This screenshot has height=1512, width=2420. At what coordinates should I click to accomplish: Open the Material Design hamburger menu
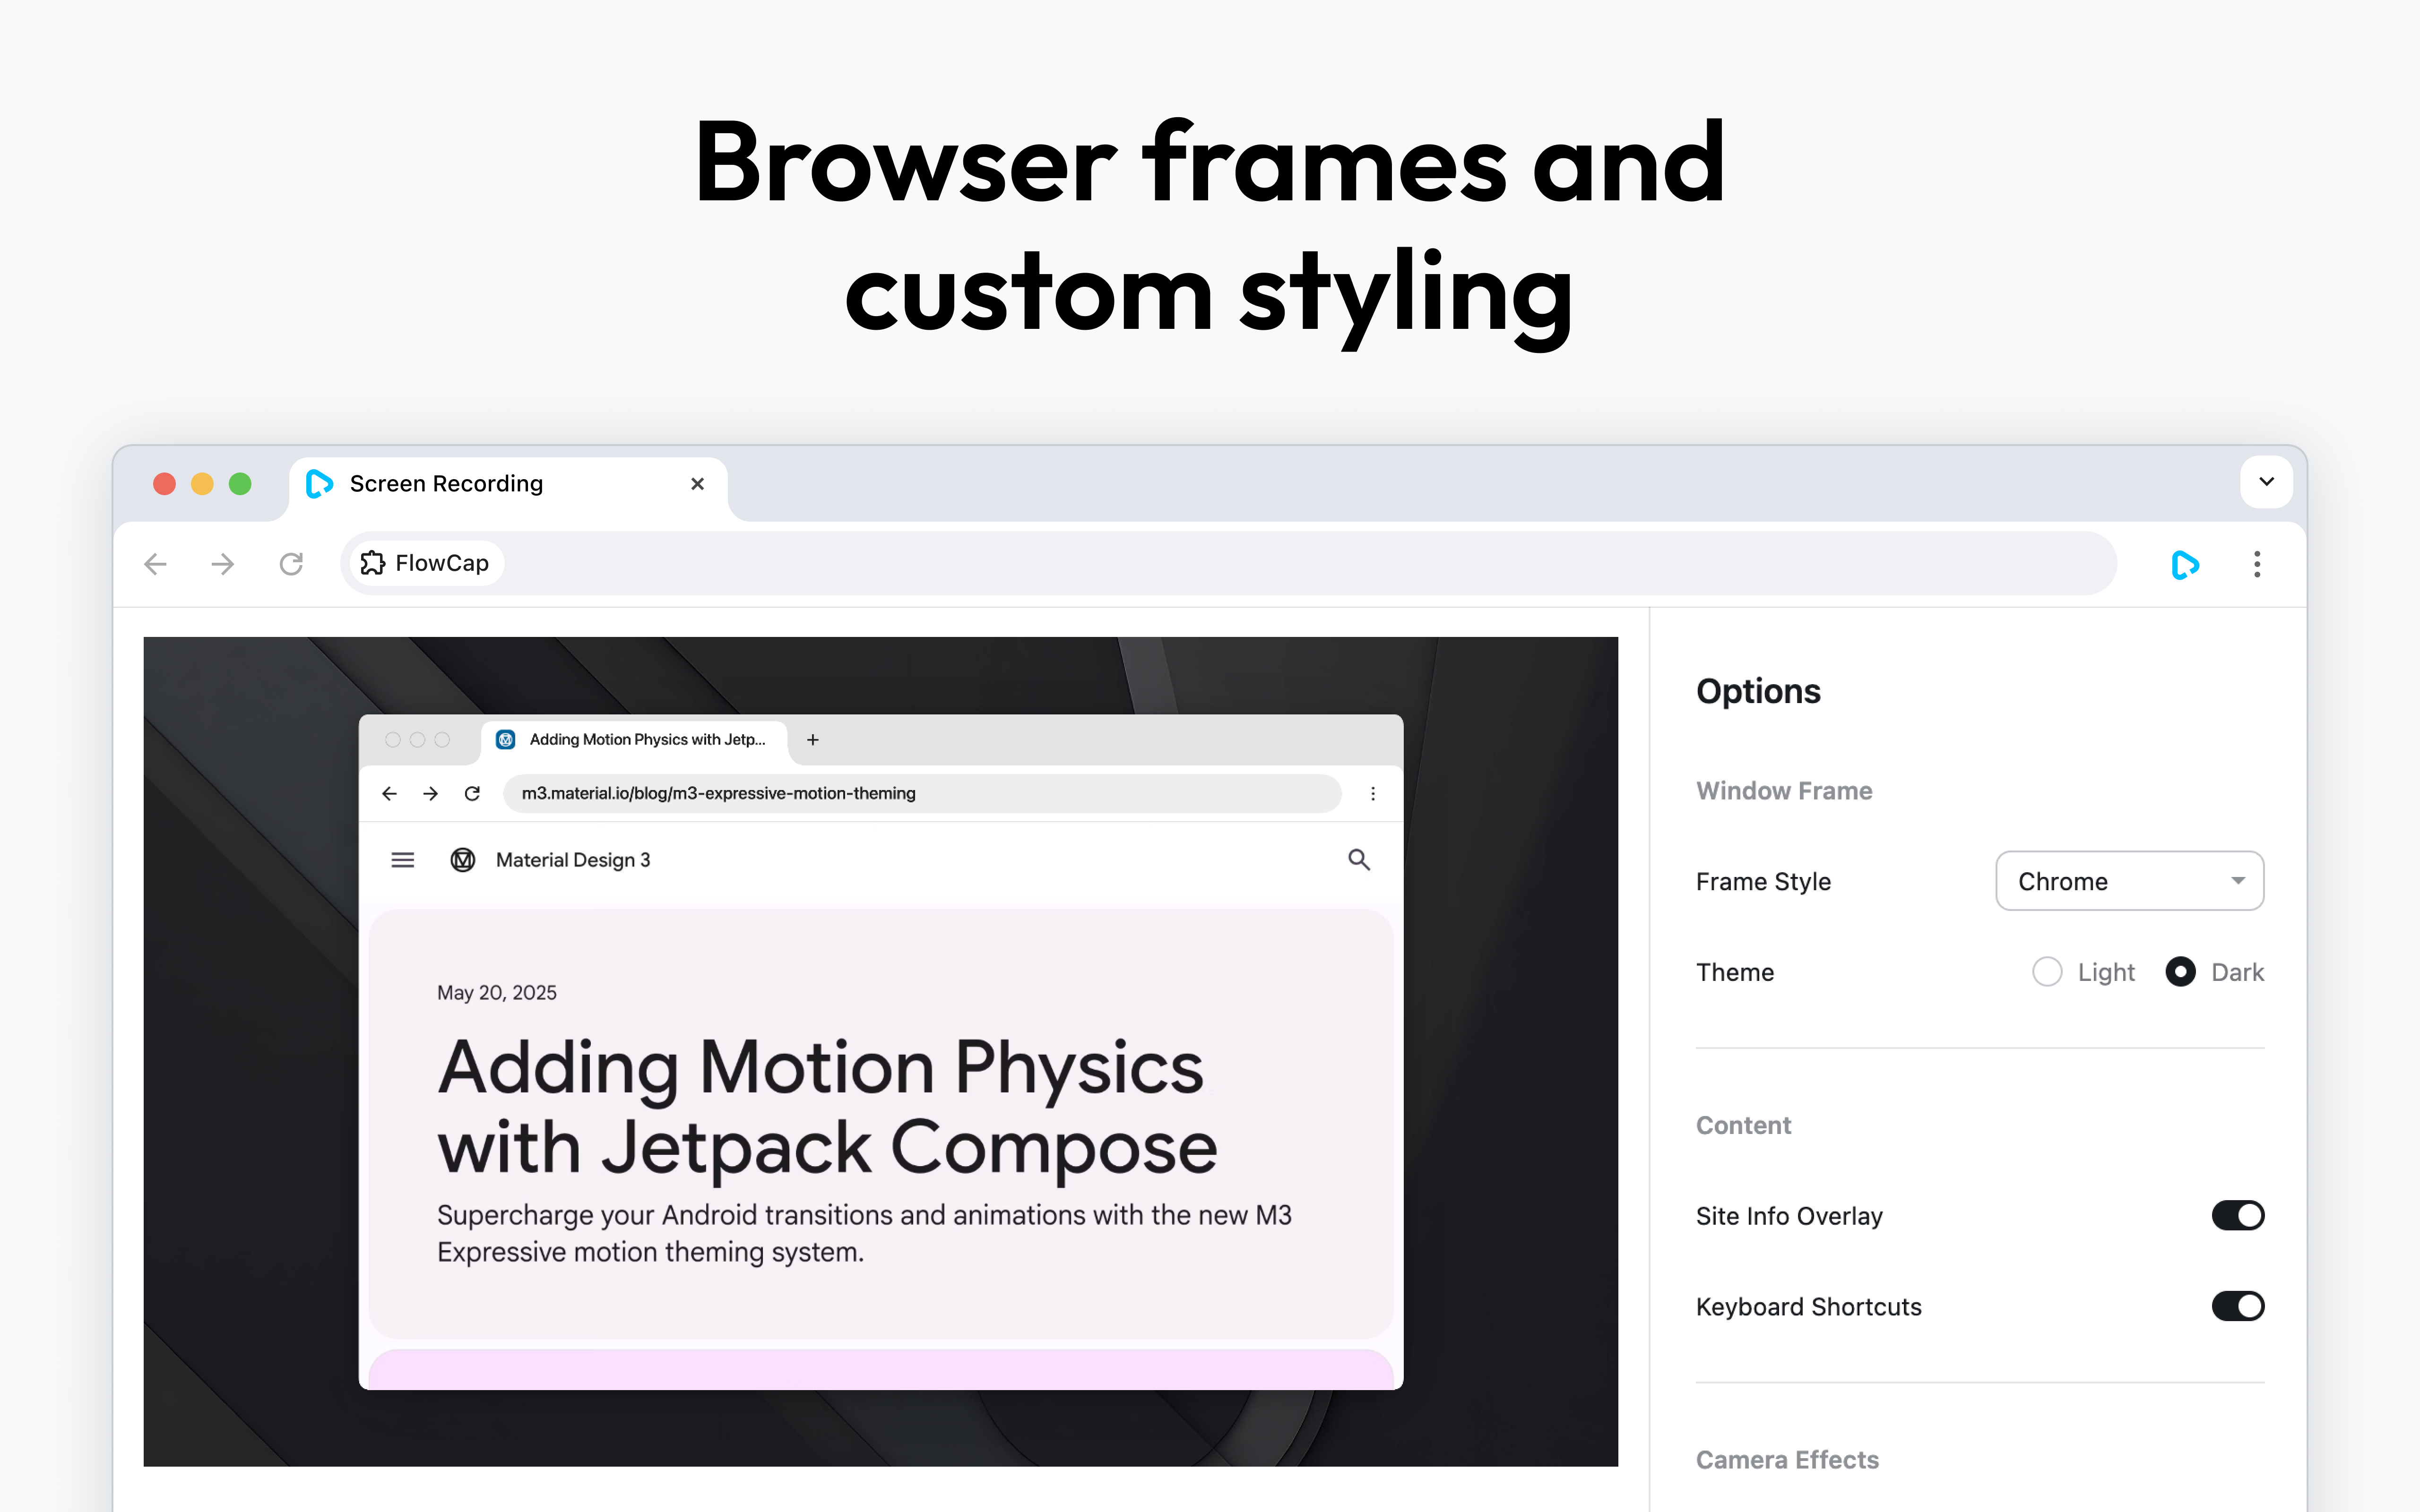(403, 860)
